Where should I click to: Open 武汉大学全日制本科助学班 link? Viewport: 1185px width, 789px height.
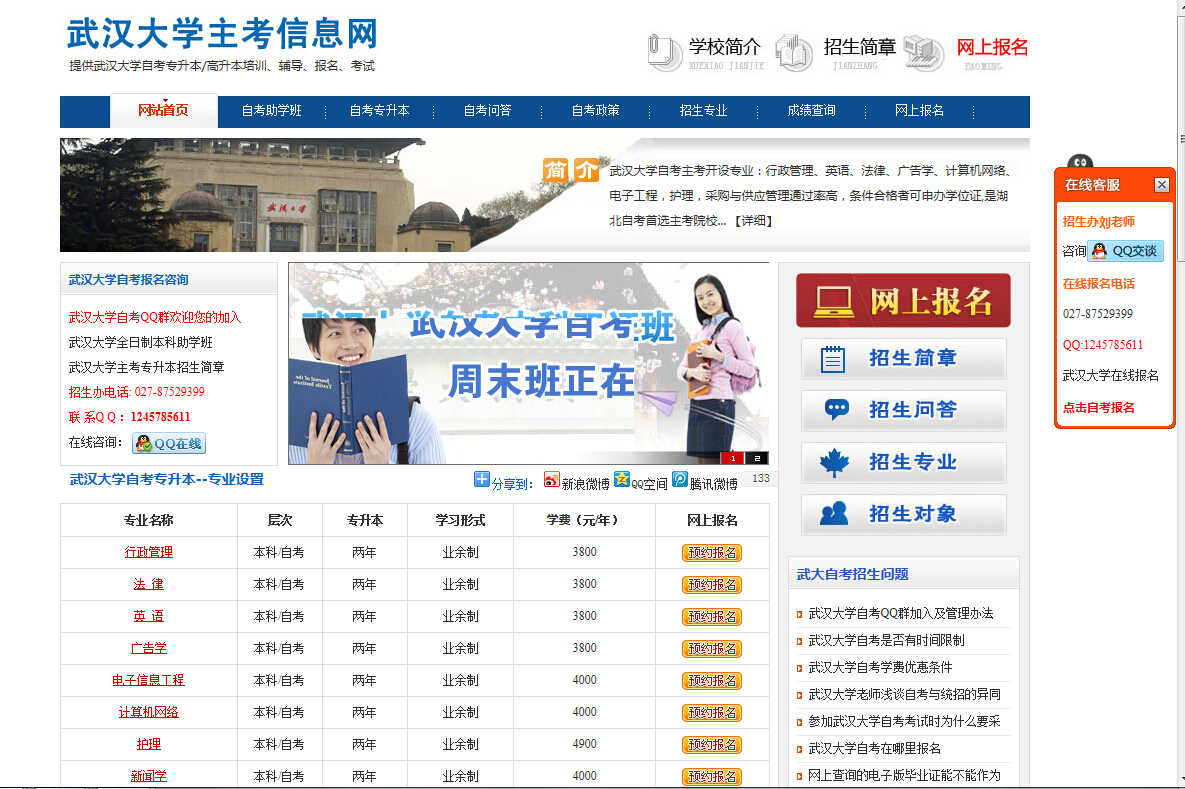(141, 342)
